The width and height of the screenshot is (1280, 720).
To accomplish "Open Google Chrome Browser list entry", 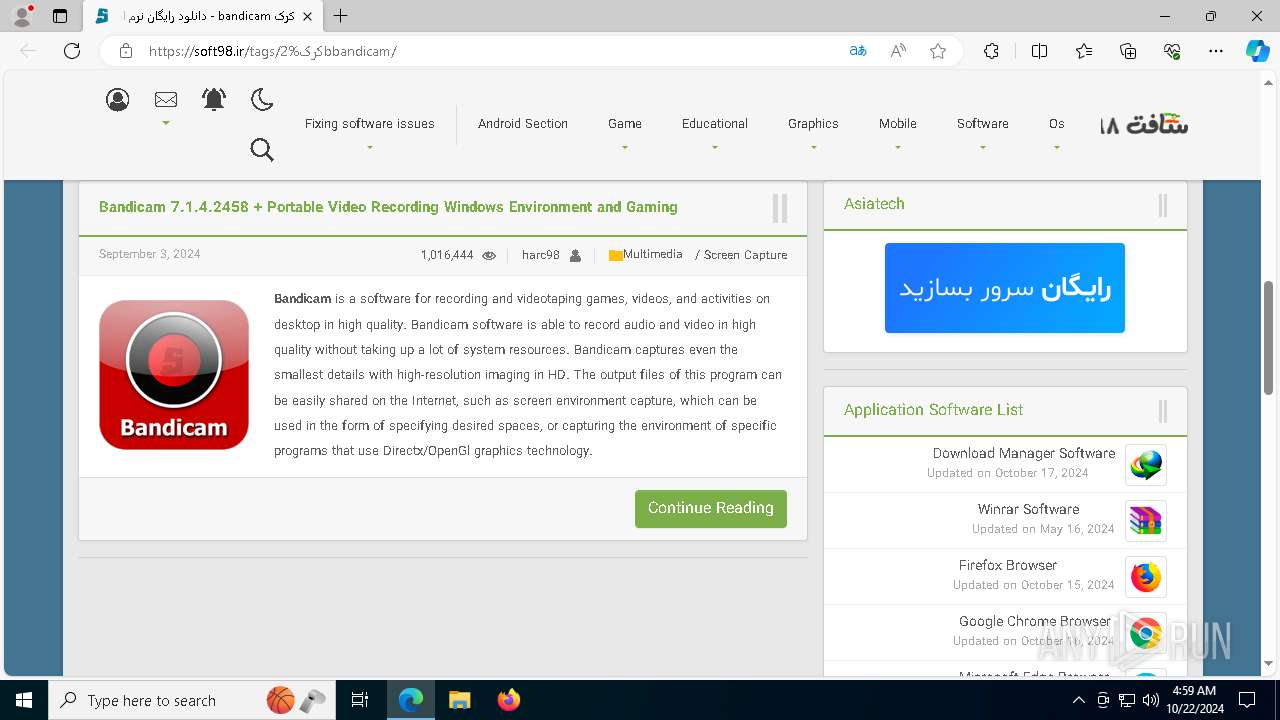I will pos(1035,621).
